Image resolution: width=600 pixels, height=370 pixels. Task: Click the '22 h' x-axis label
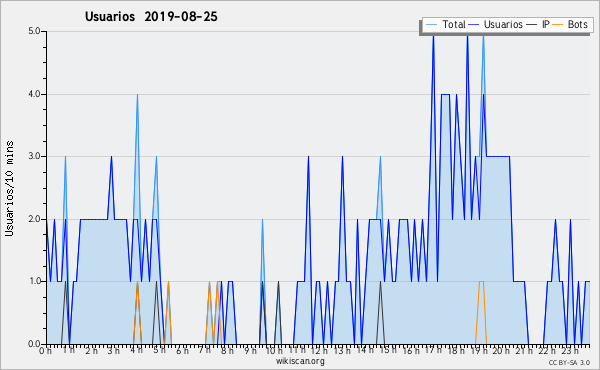pos(546,351)
